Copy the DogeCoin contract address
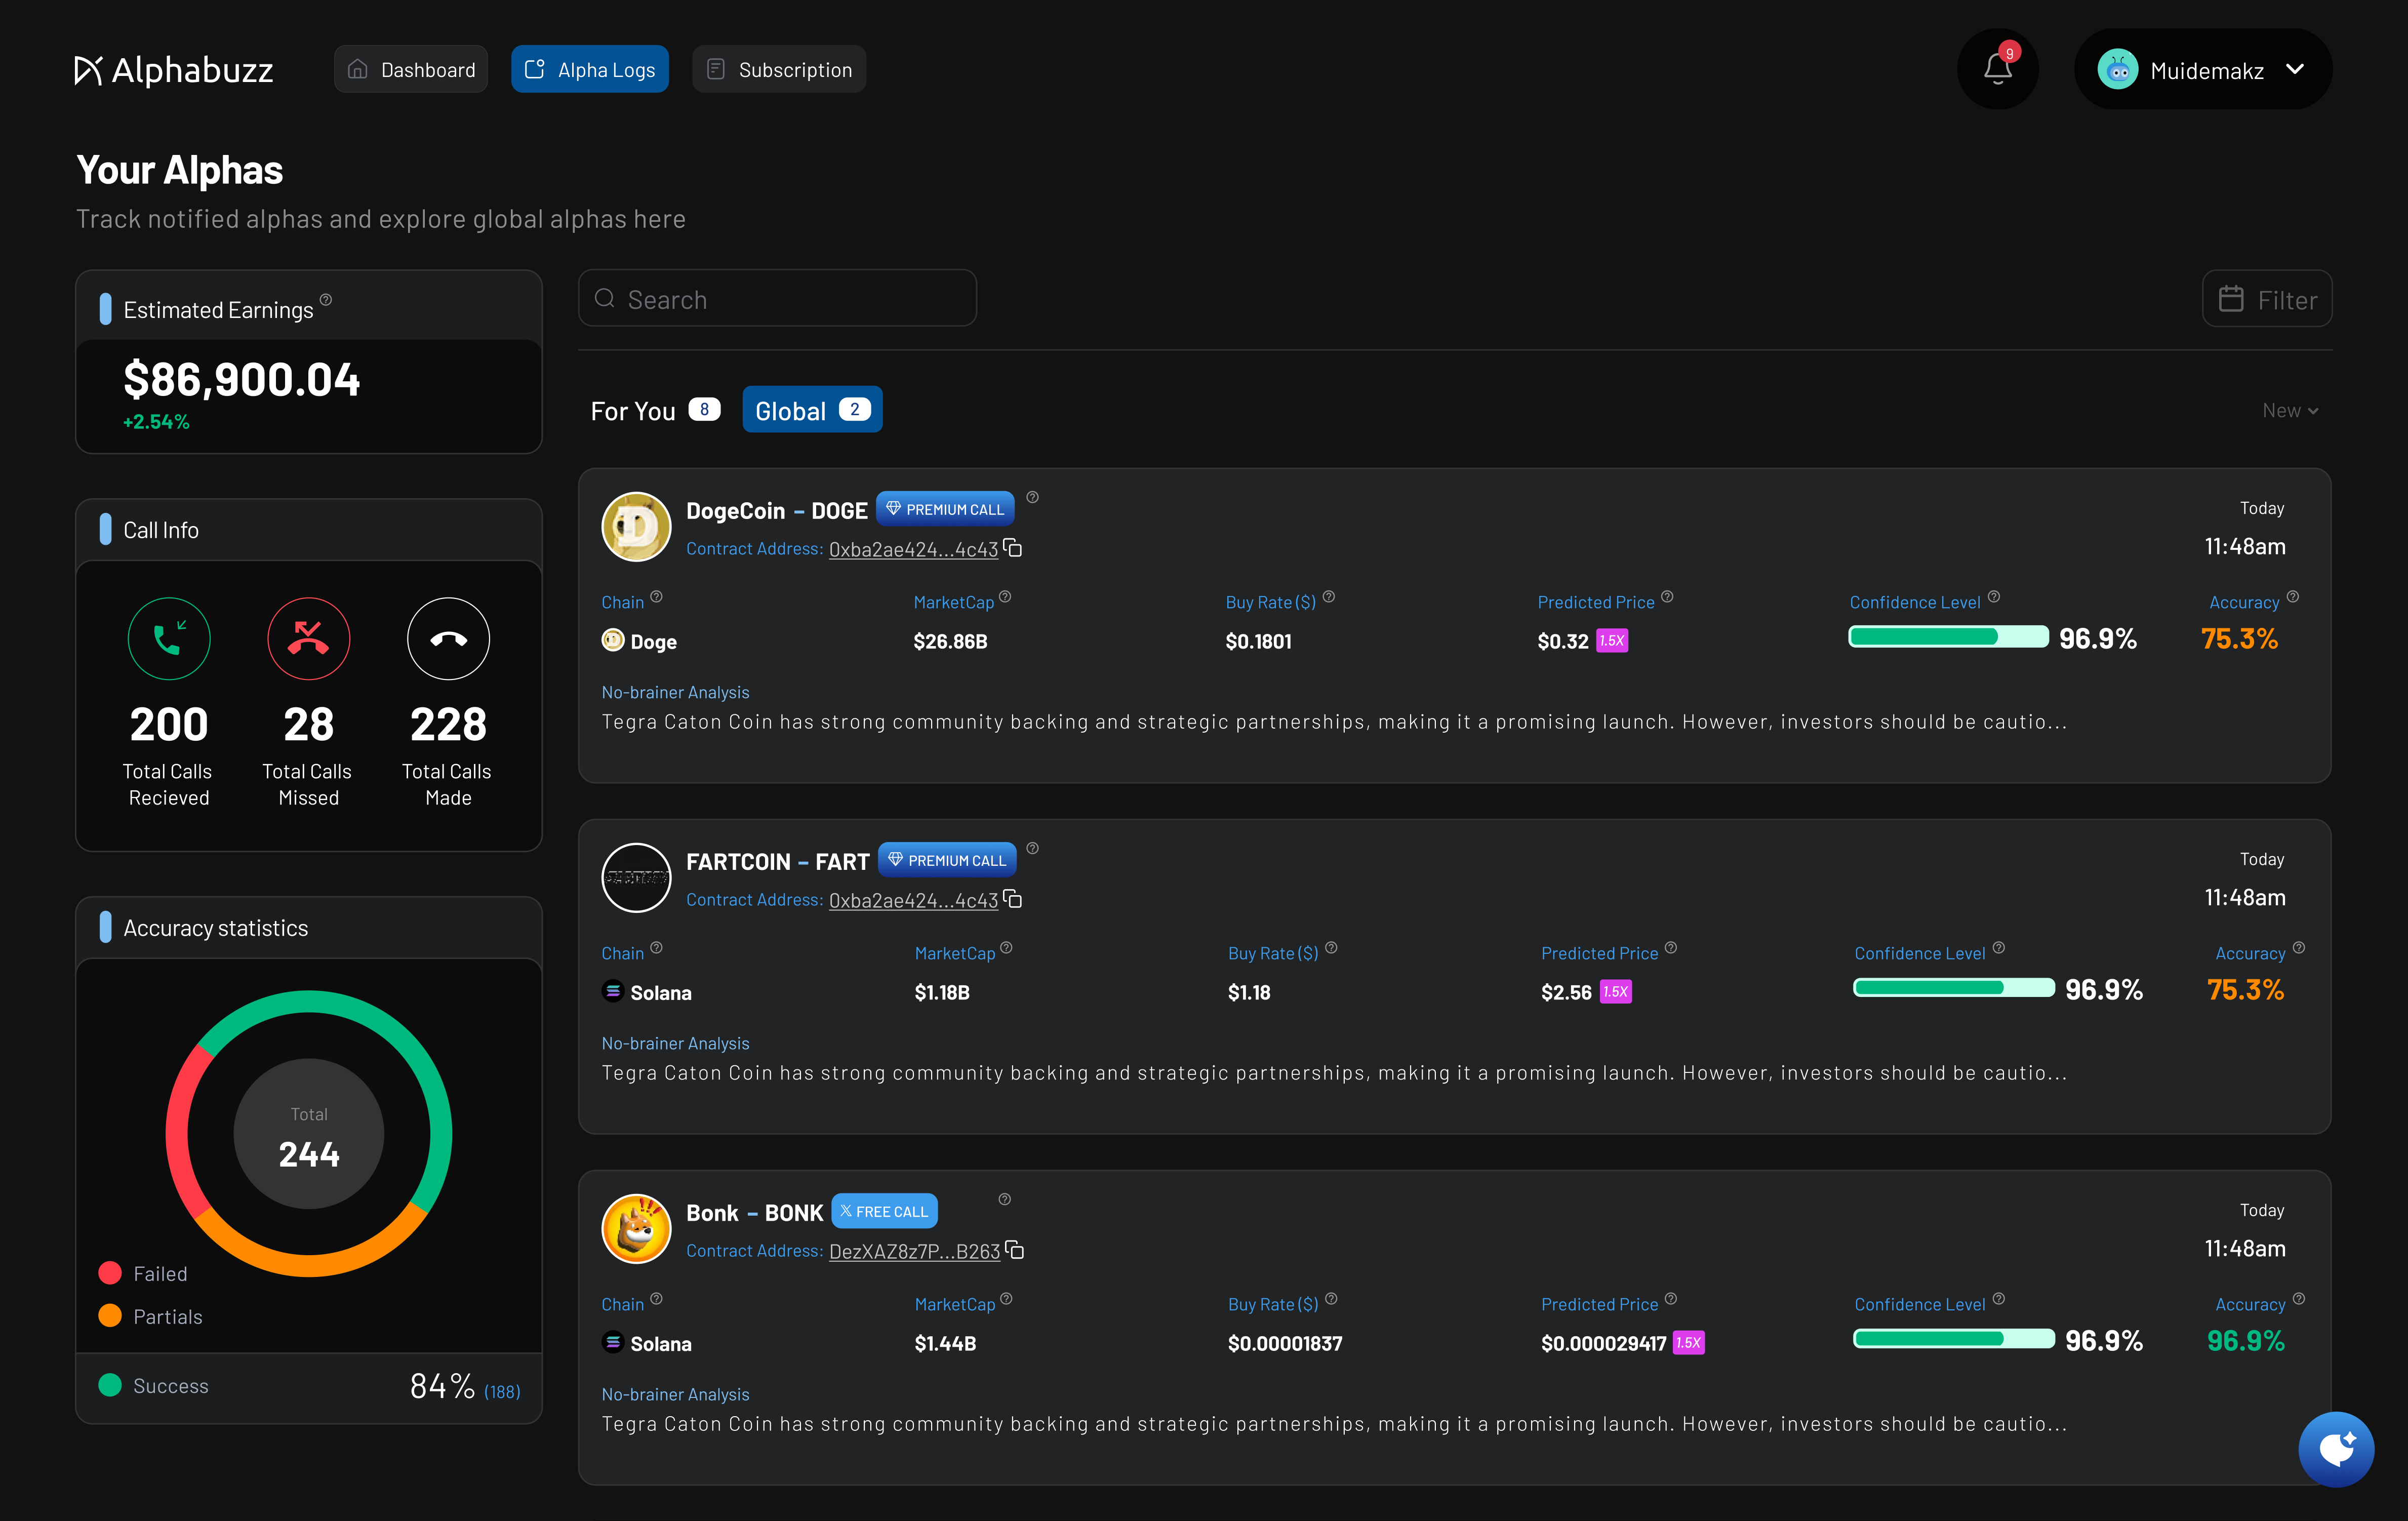 pyautogui.click(x=1013, y=548)
